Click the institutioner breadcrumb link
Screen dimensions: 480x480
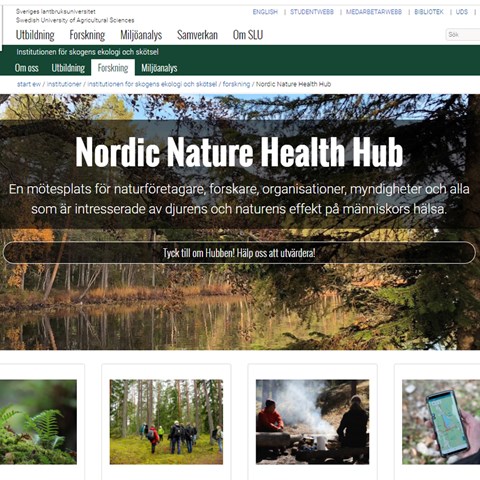(x=64, y=84)
